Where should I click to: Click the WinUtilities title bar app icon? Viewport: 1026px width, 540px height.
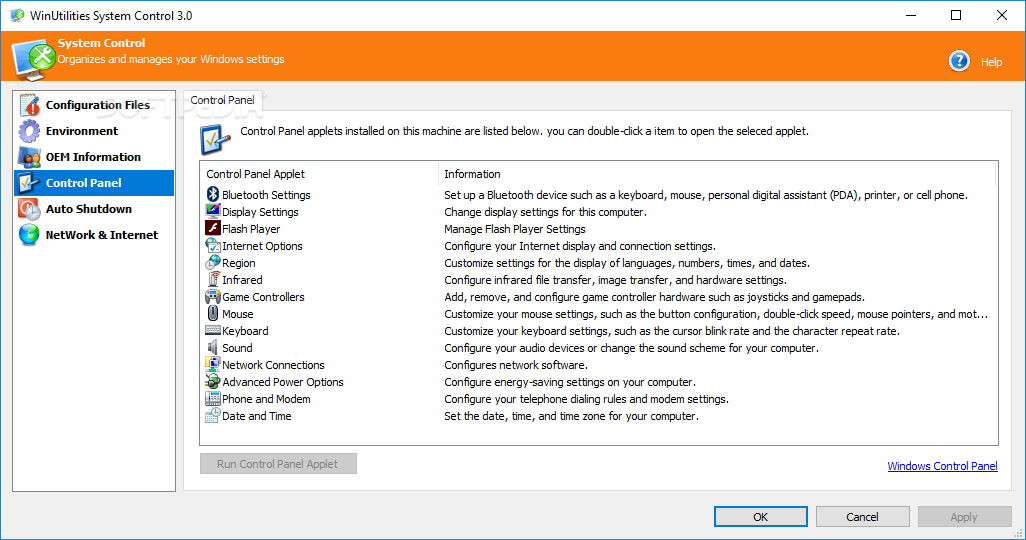tap(17, 15)
